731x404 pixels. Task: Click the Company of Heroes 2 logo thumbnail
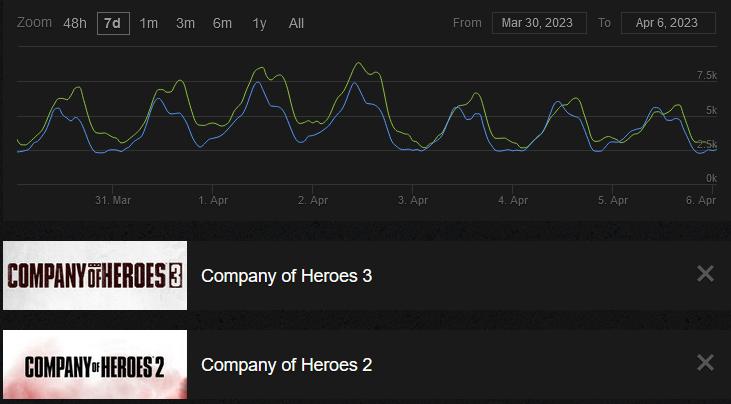point(94,365)
